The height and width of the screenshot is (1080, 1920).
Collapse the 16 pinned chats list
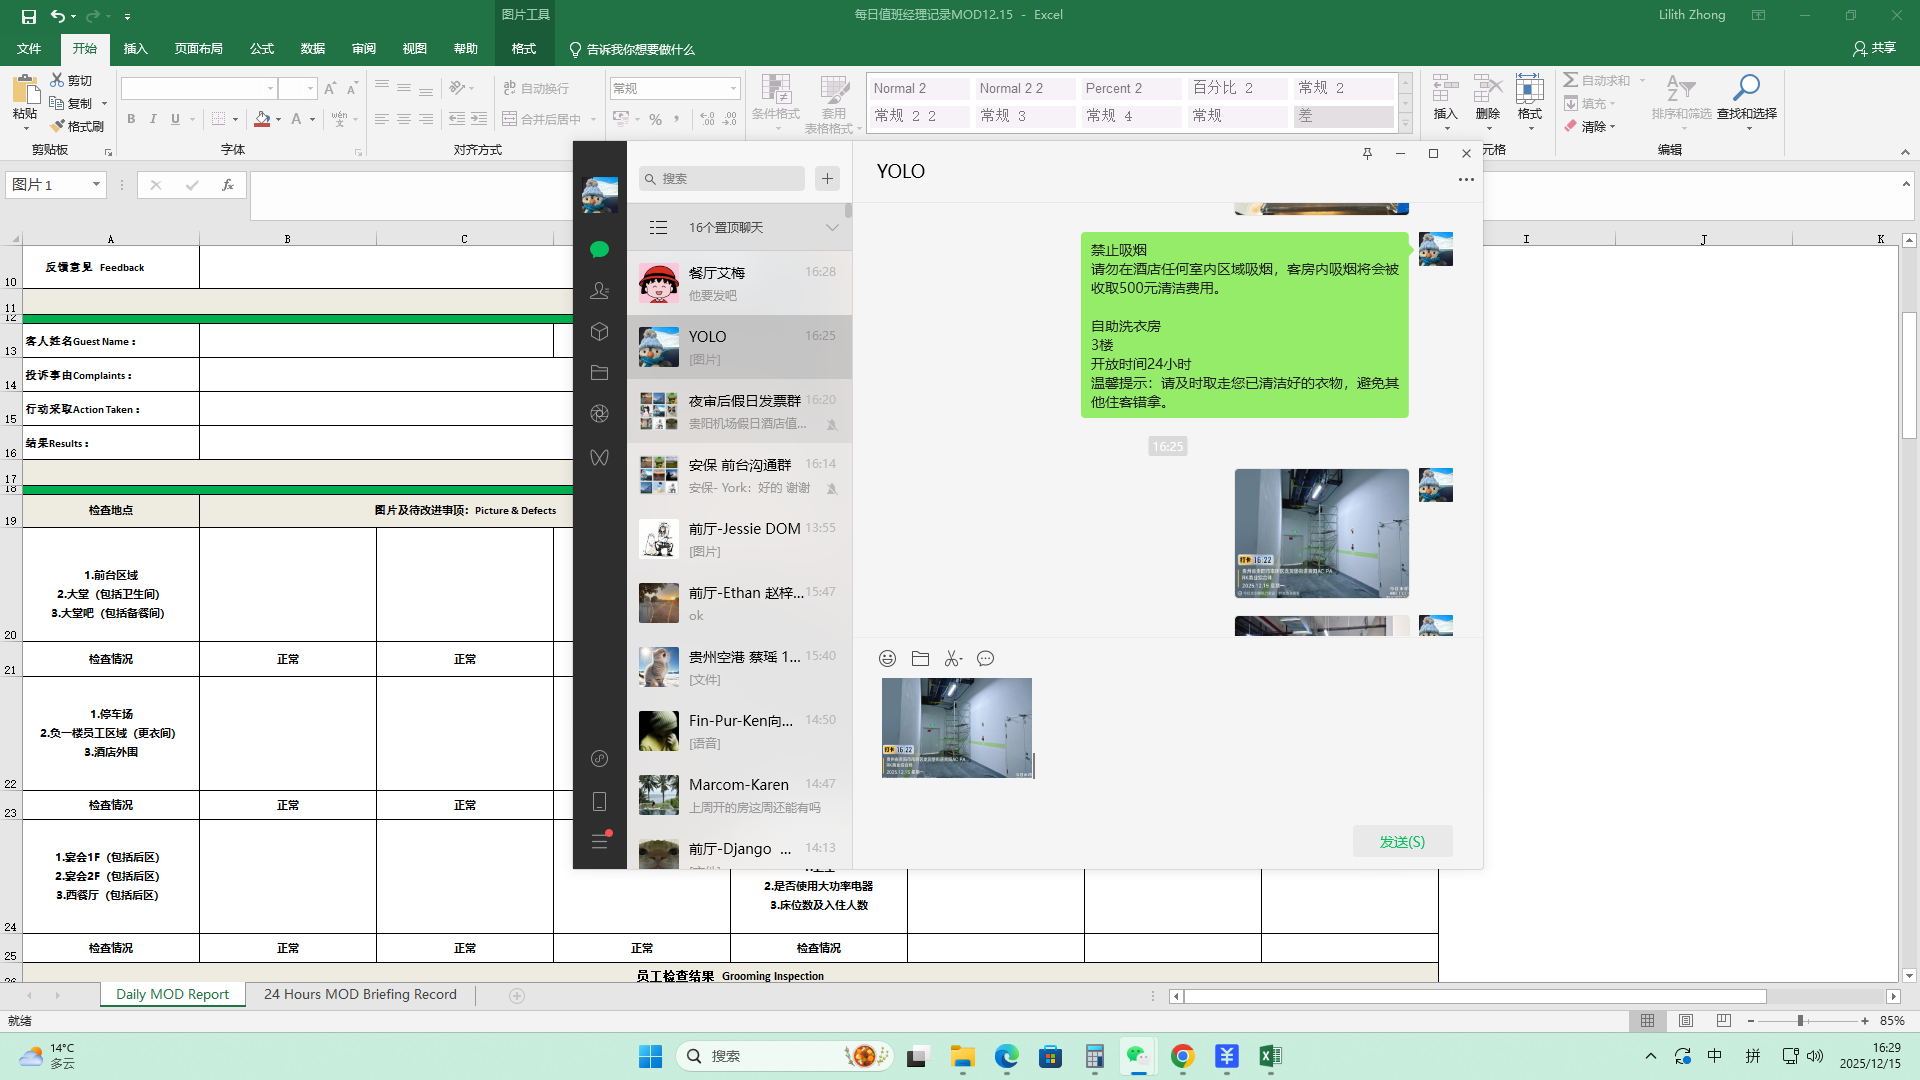coord(831,228)
